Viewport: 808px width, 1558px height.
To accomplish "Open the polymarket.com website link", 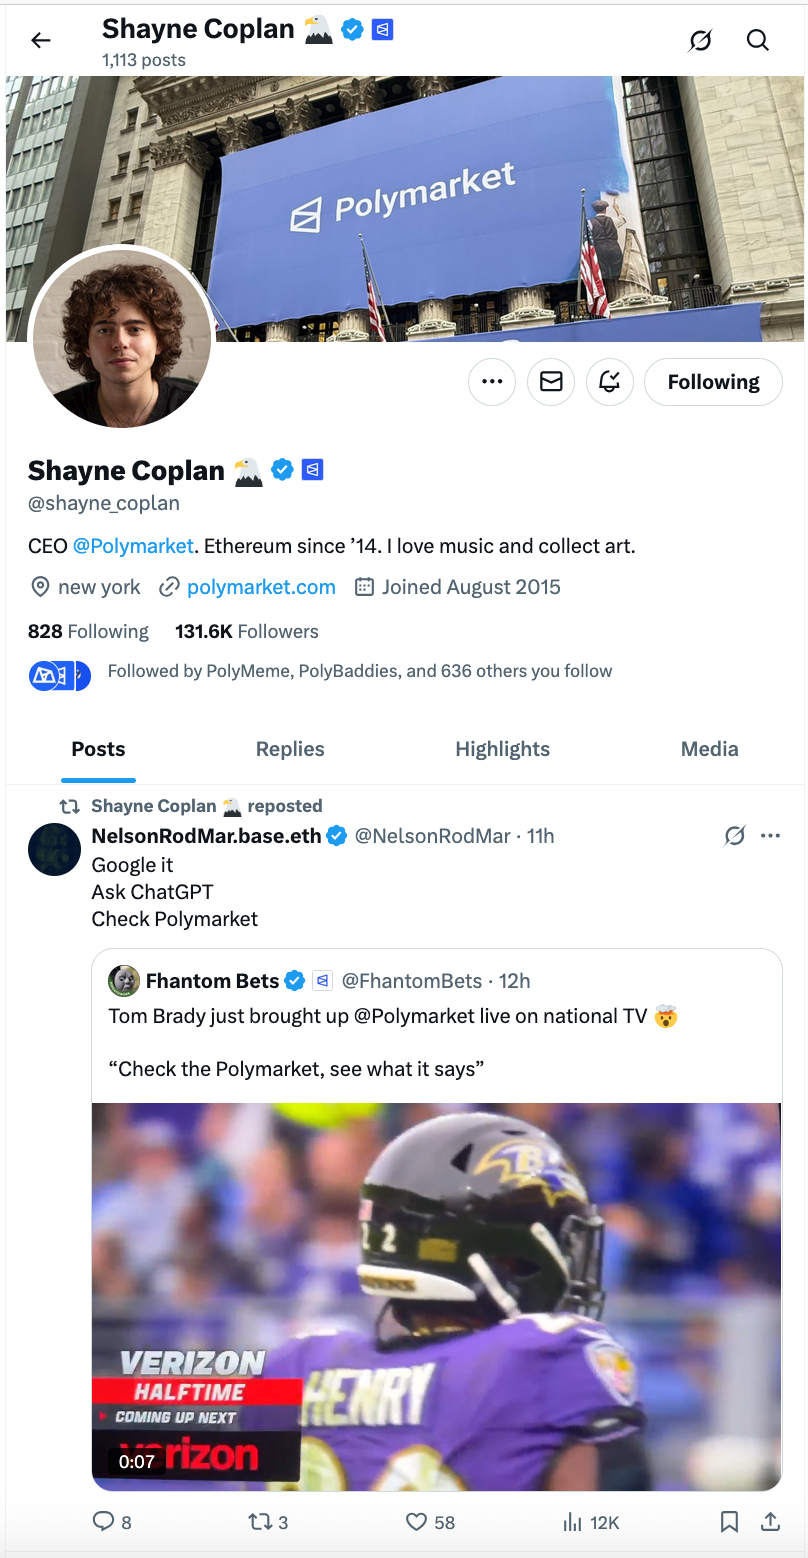I will click(x=261, y=587).
